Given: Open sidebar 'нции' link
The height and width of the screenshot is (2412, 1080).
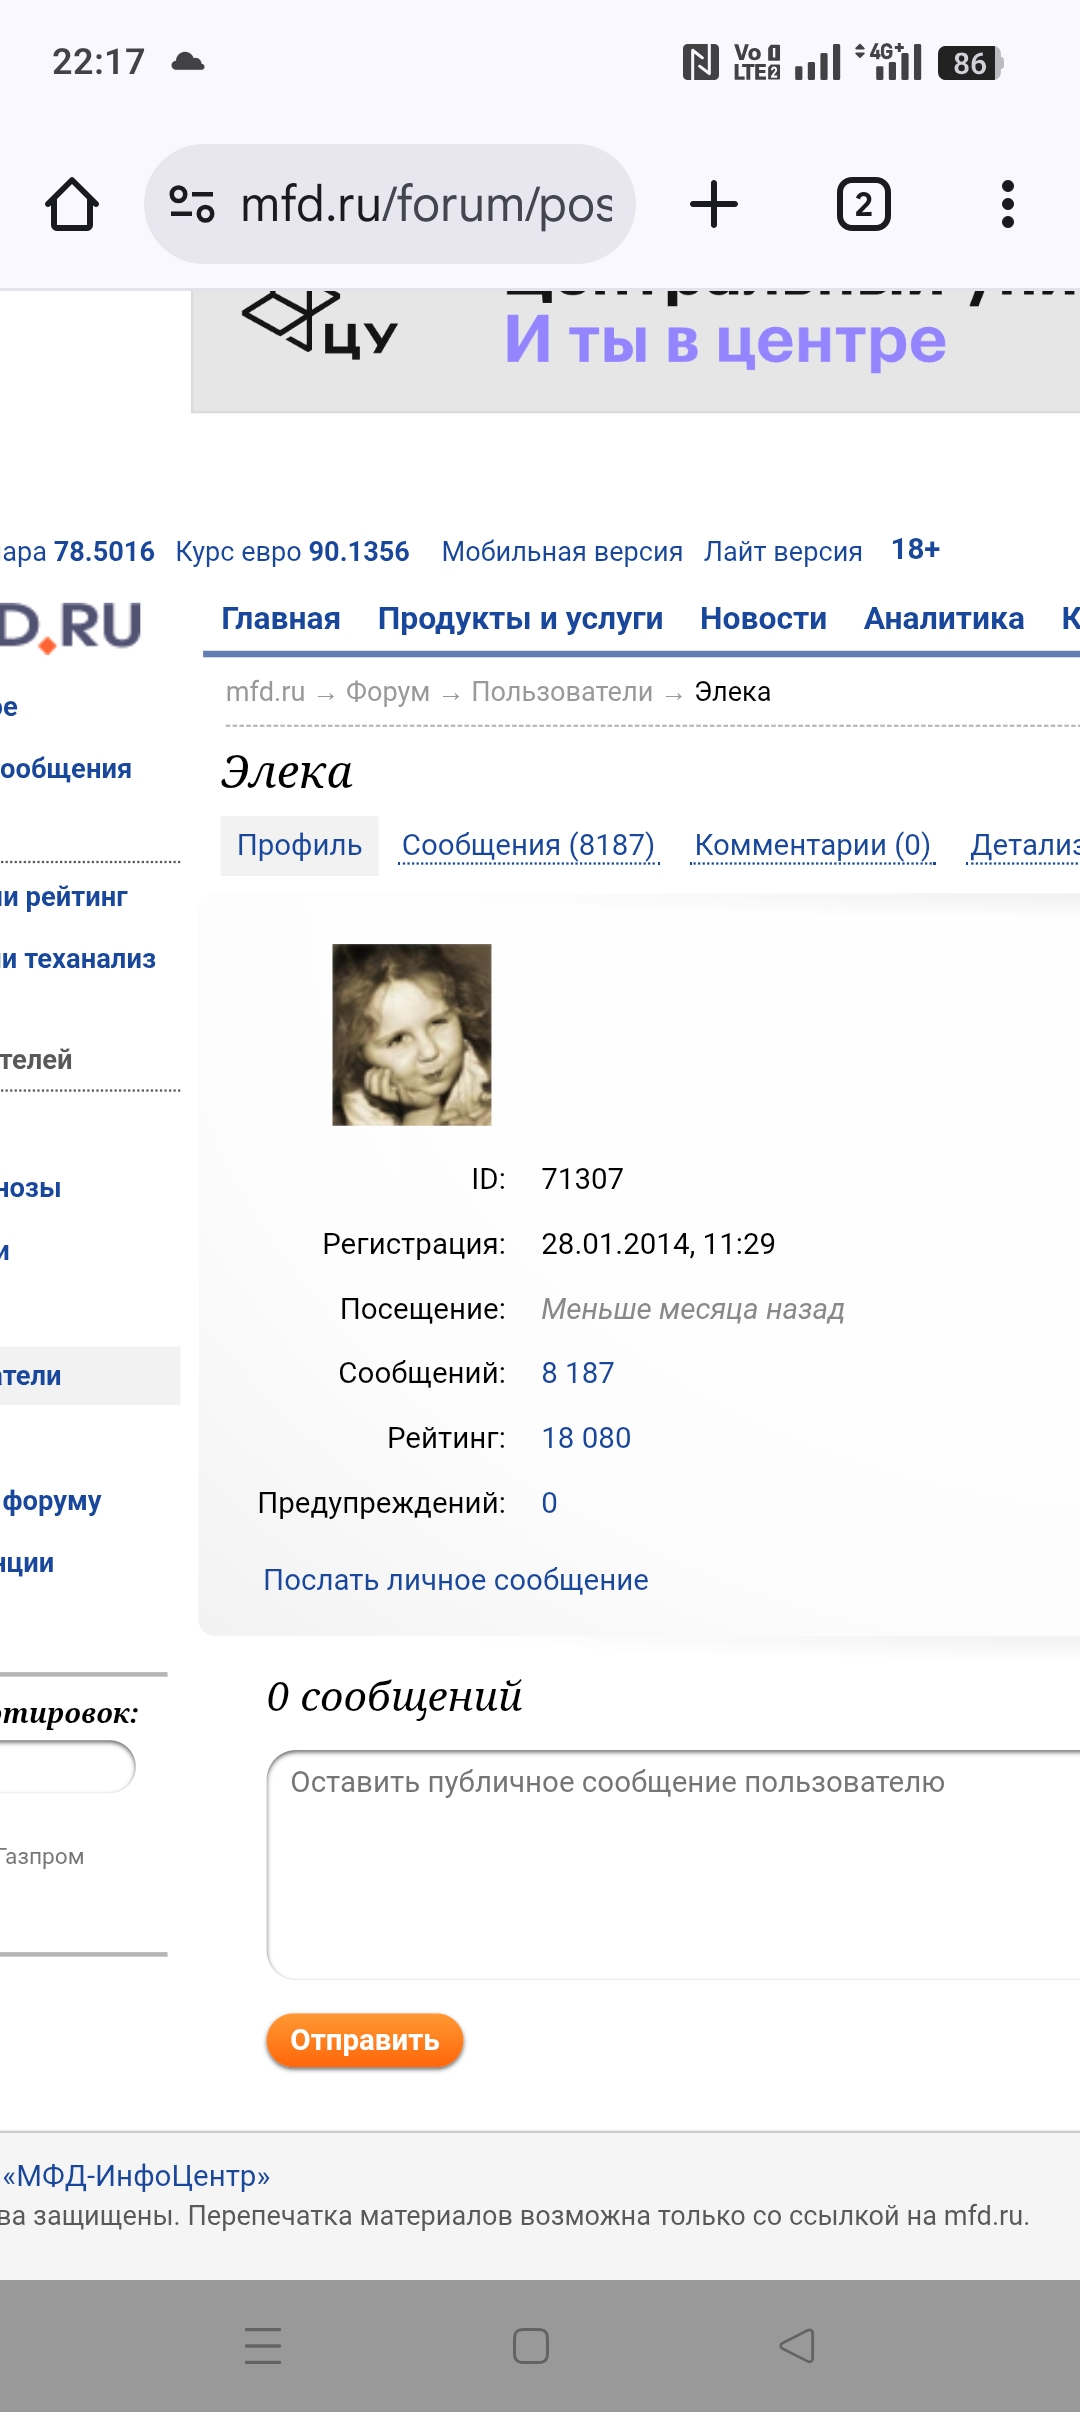Looking at the screenshot, I should pyautogui.click(x=27, y=1563).
